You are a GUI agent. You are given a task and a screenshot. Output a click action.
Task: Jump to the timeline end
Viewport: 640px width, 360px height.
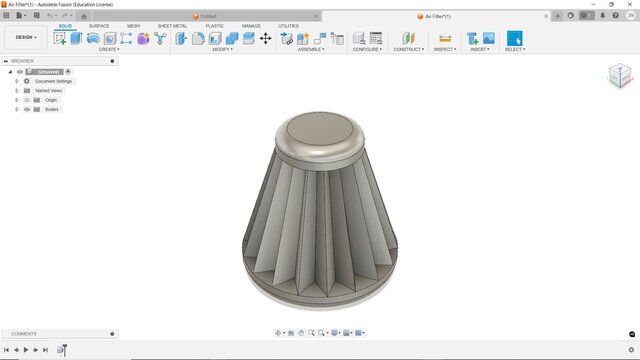coord(45,350)
